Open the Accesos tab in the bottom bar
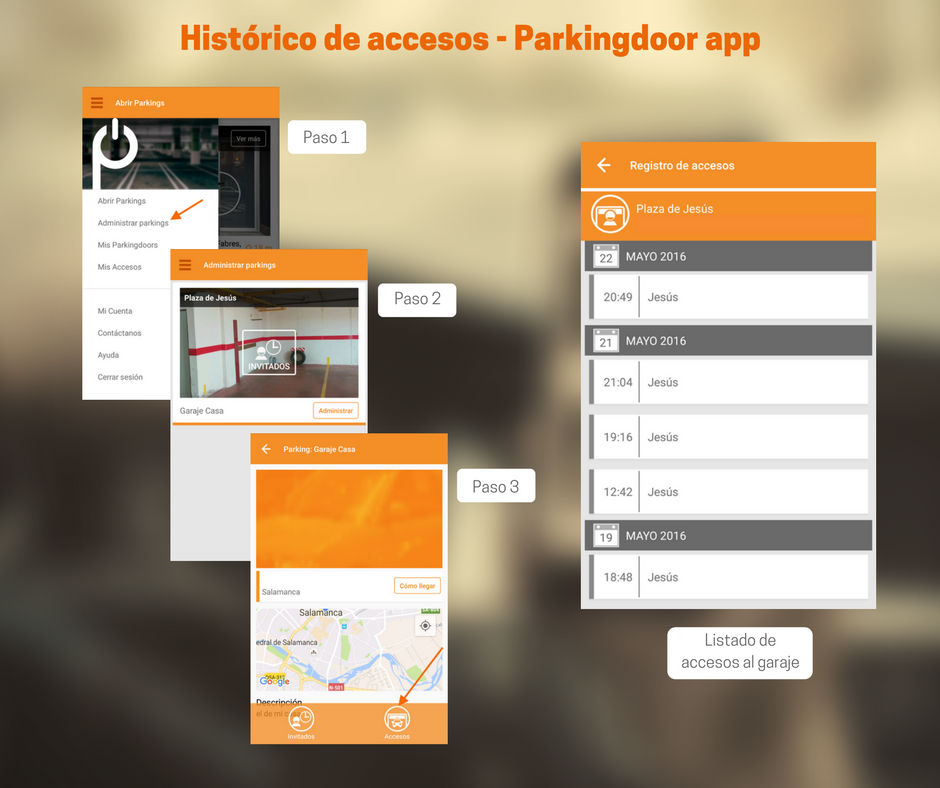Viewport: 940px width, 788px height. tap(397, 722)
